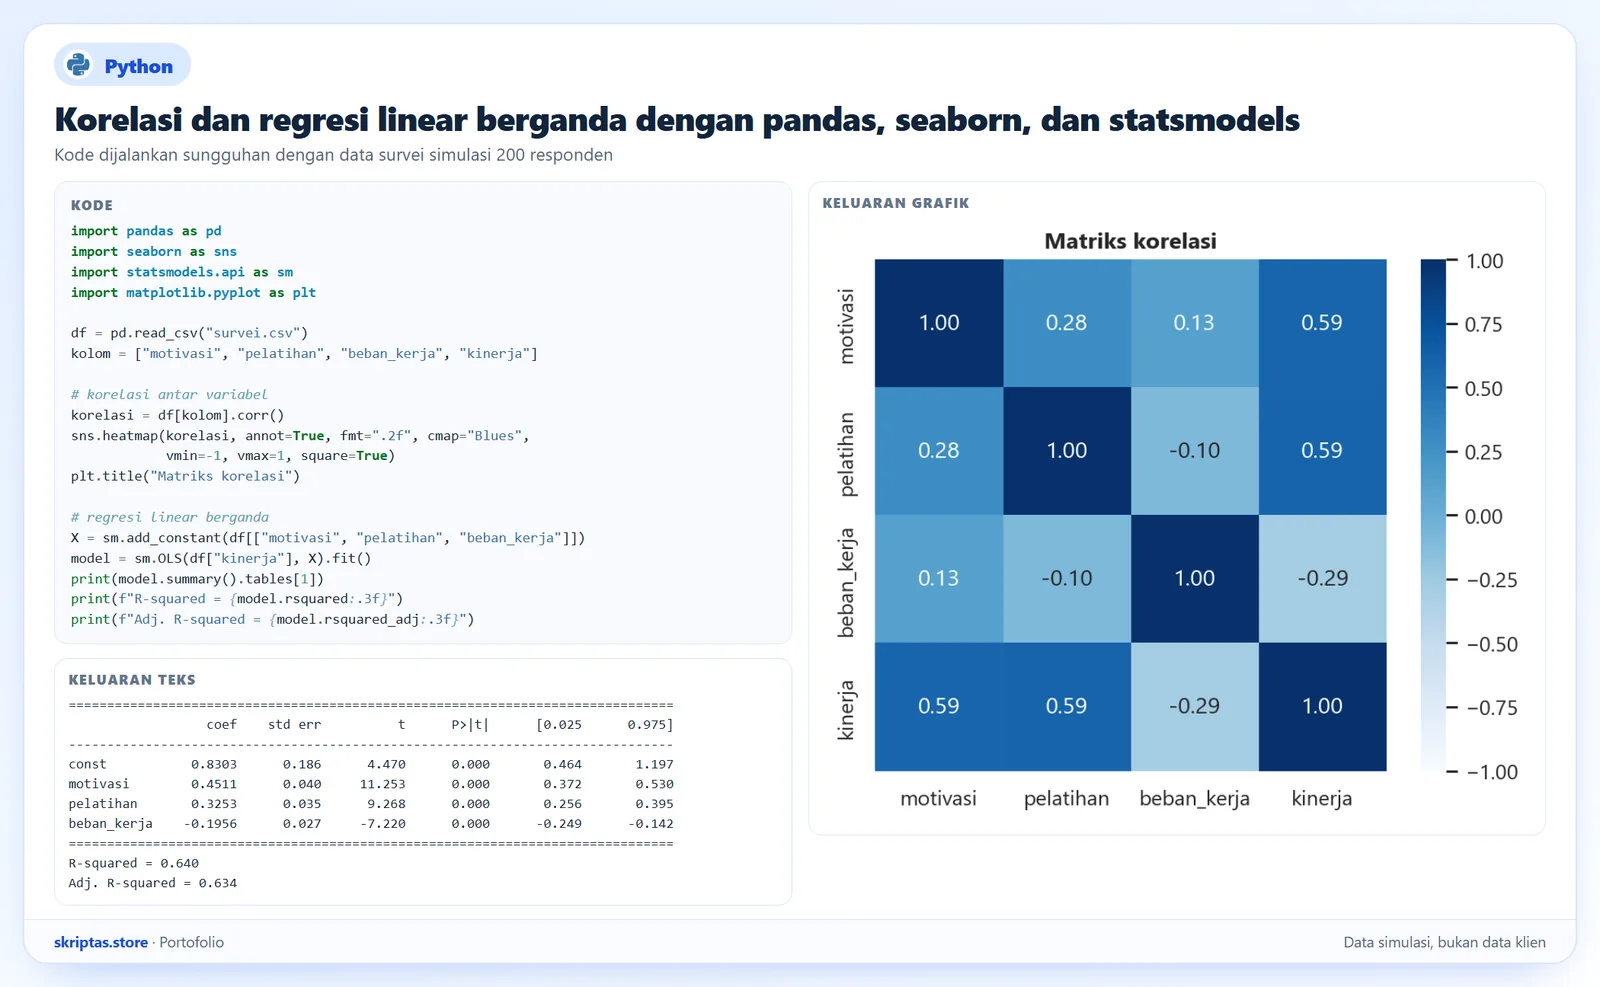Click the "Matriks korelasi" chart title
1600x987 pixels.
point(1130,241)
